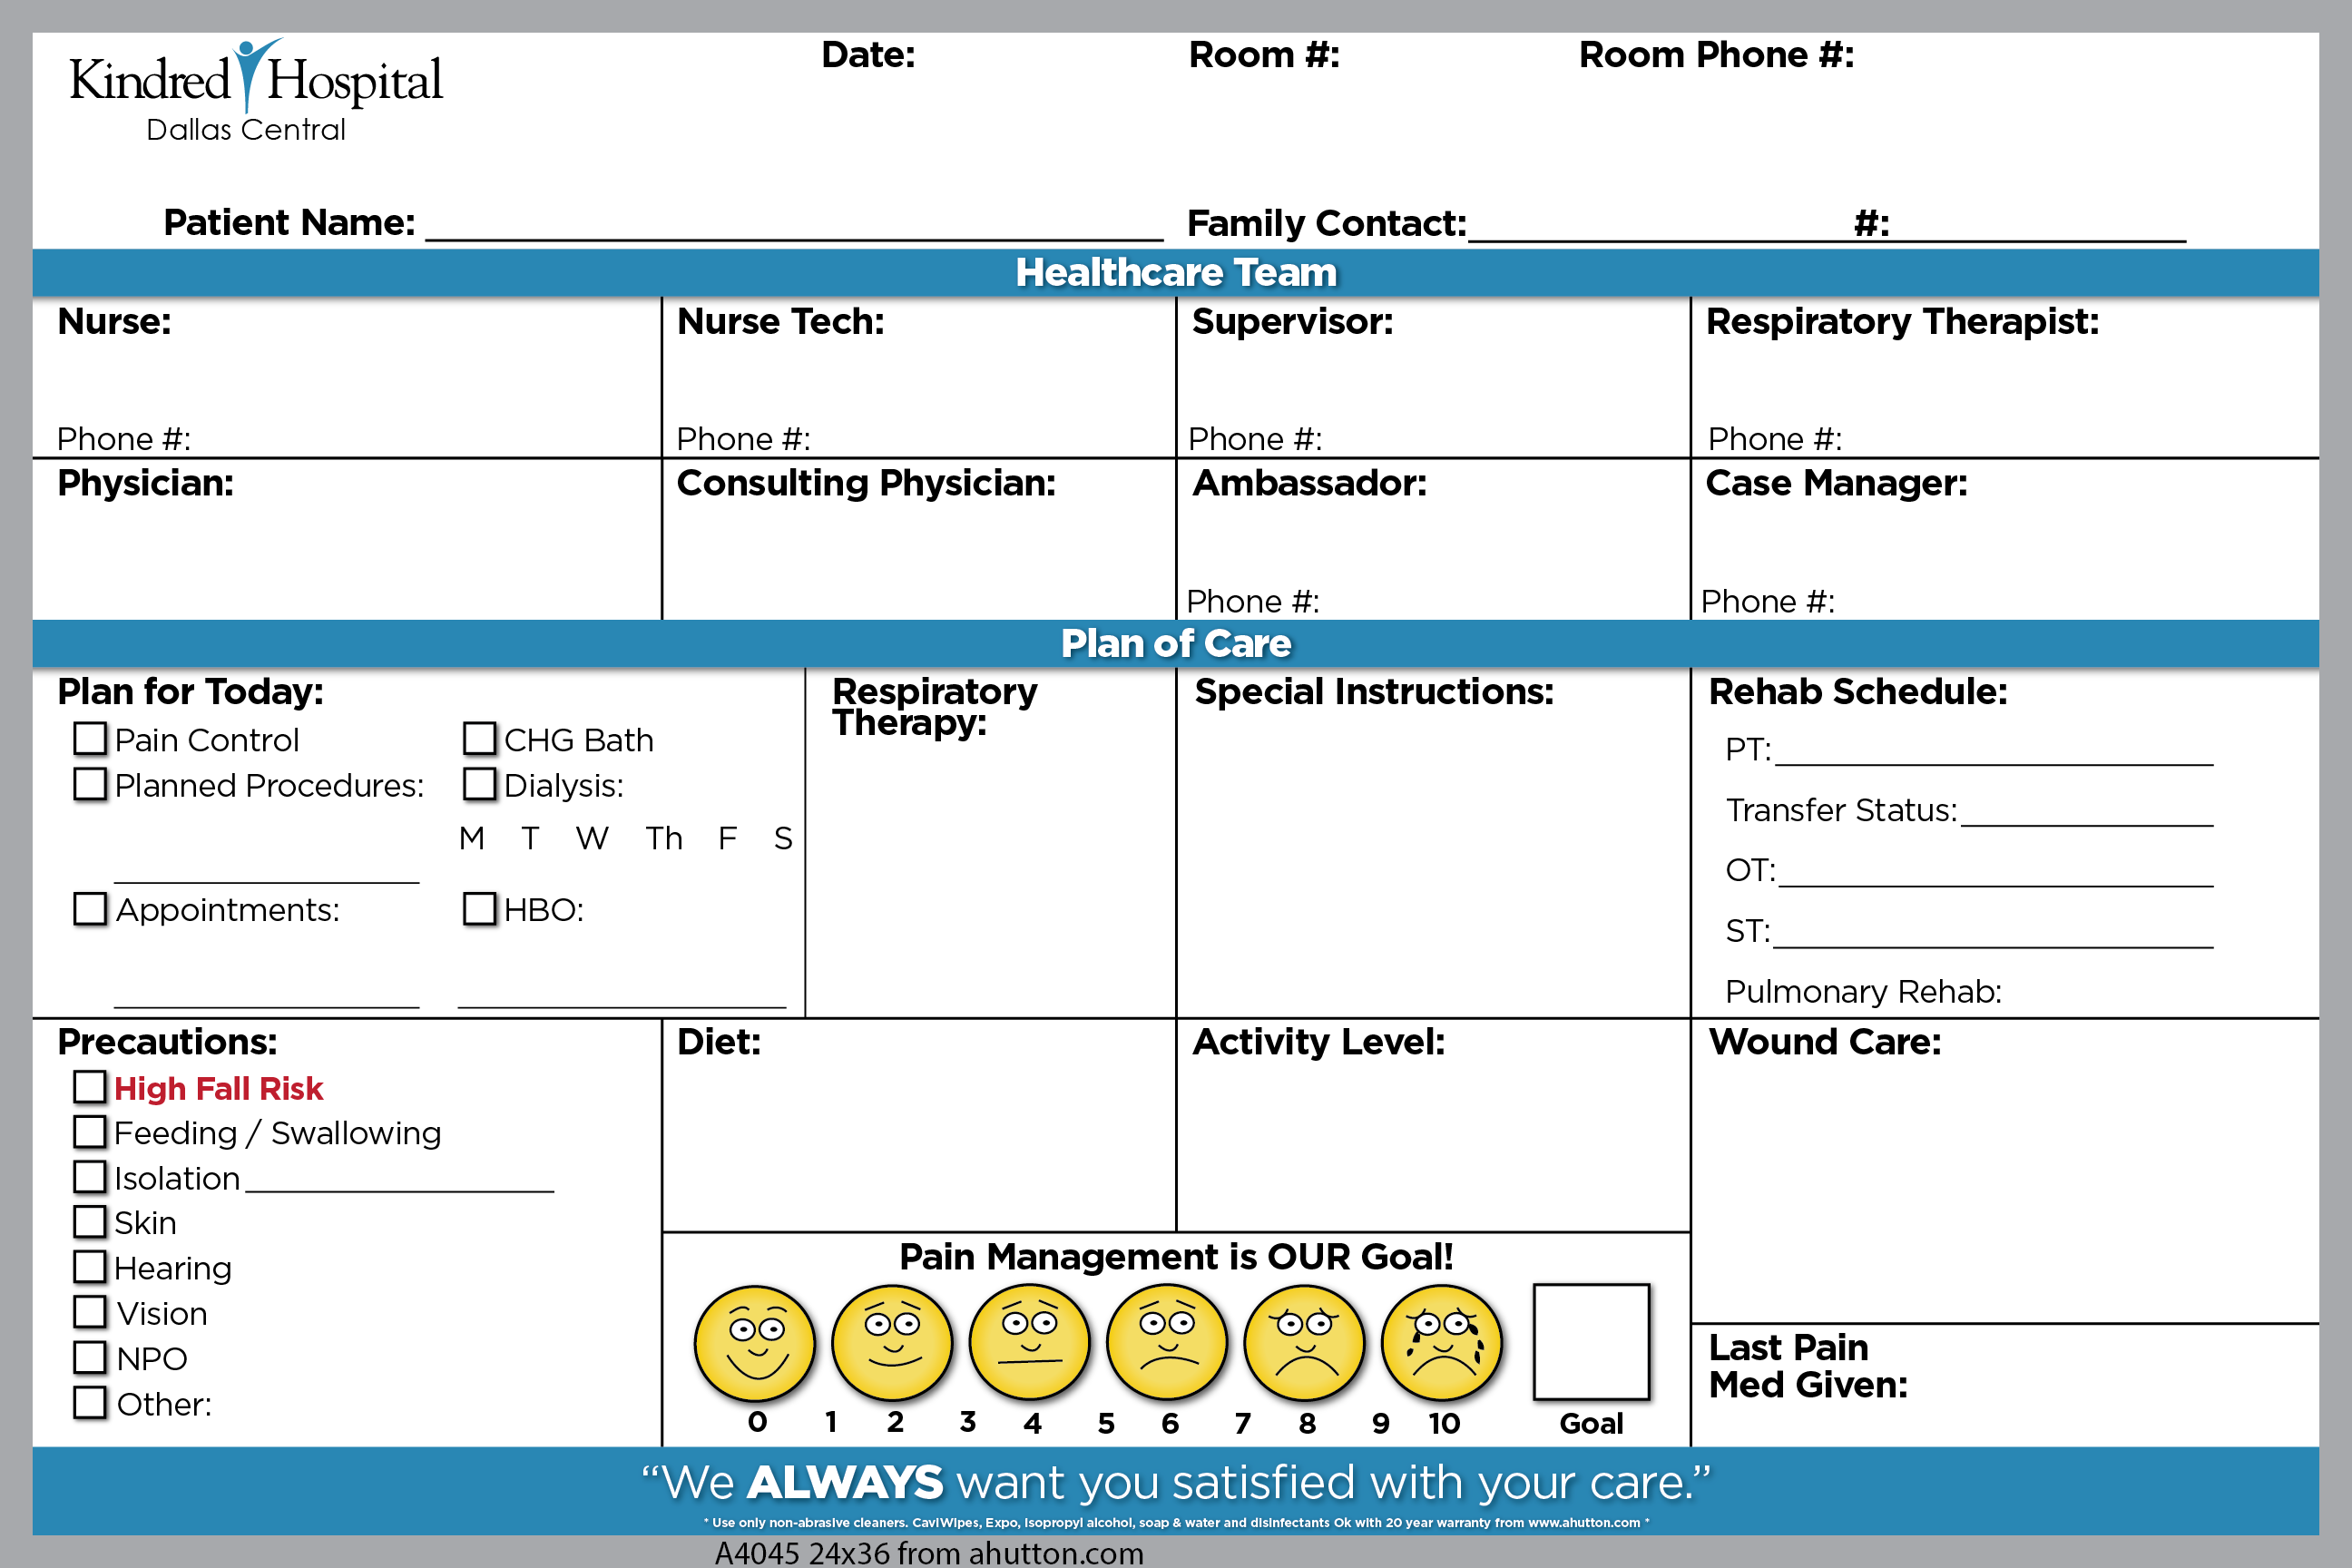Check the Planned Procedures box
Viewport: 2352px width, 1568px height.
pyautogui.click(x=90, y=783)
